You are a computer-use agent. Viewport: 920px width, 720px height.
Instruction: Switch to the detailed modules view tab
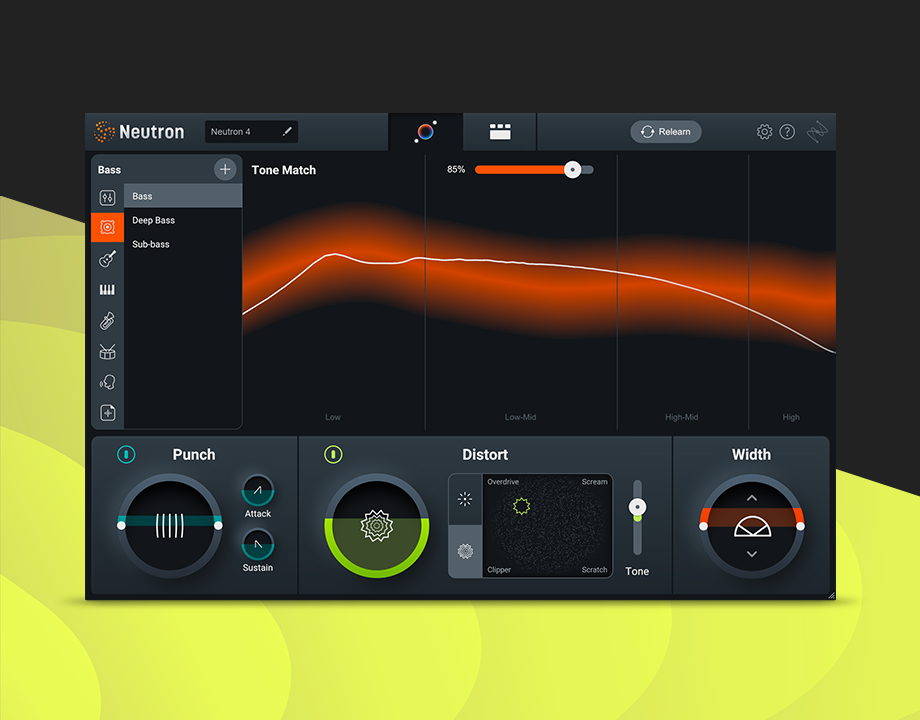coord(500,132)
